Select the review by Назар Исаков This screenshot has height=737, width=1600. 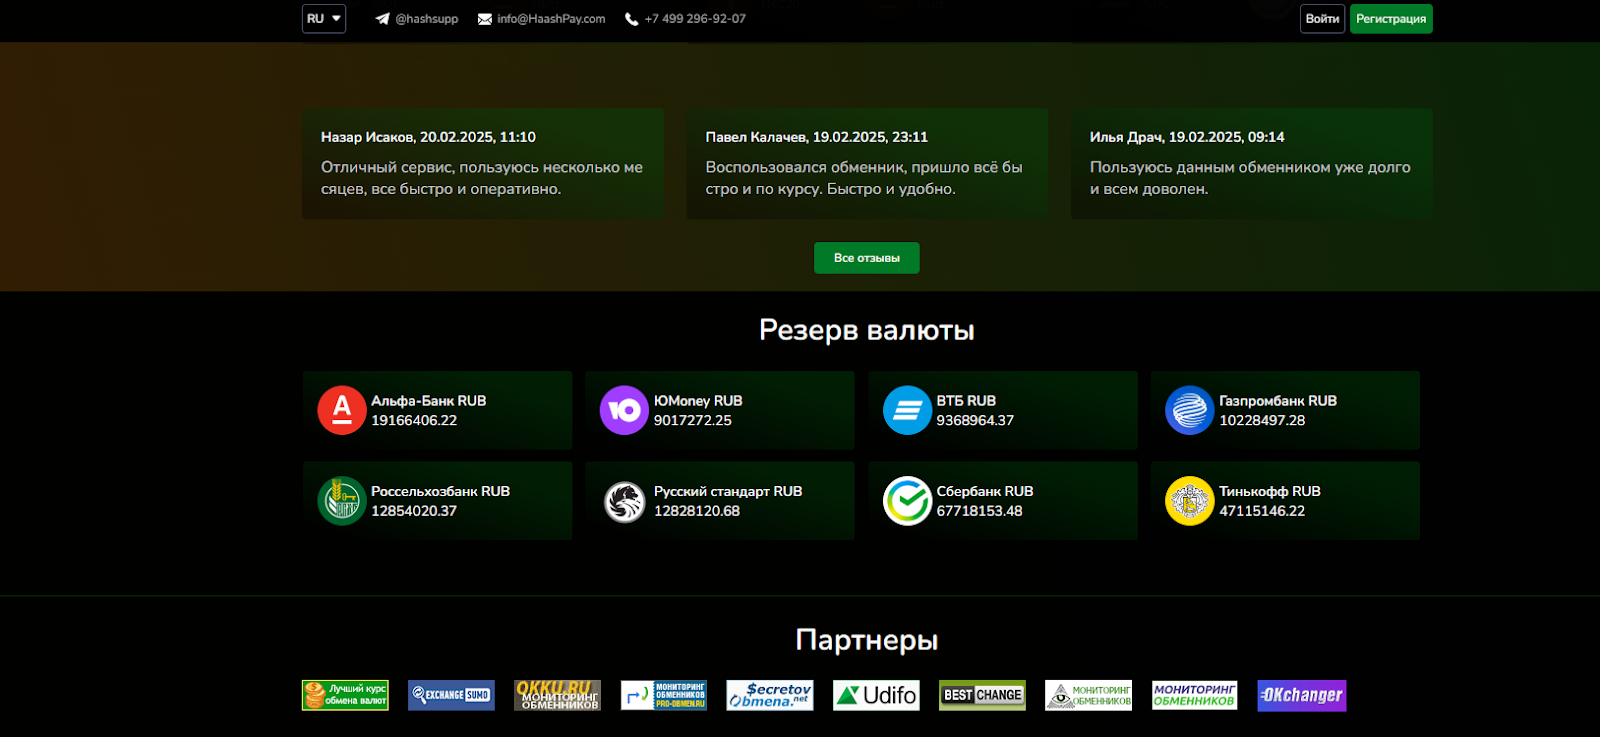tap(482, 163)
